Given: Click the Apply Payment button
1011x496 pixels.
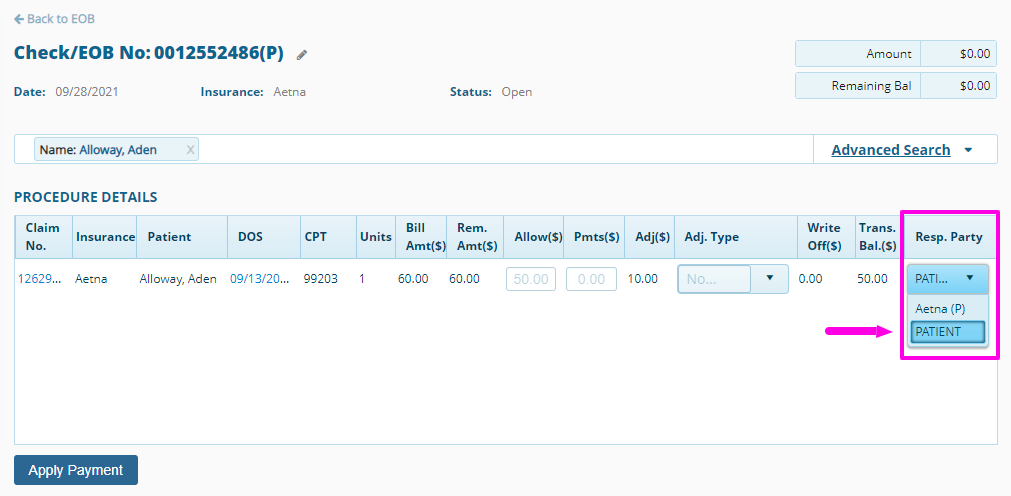Looking at the screenshot, I should [75, 470].
